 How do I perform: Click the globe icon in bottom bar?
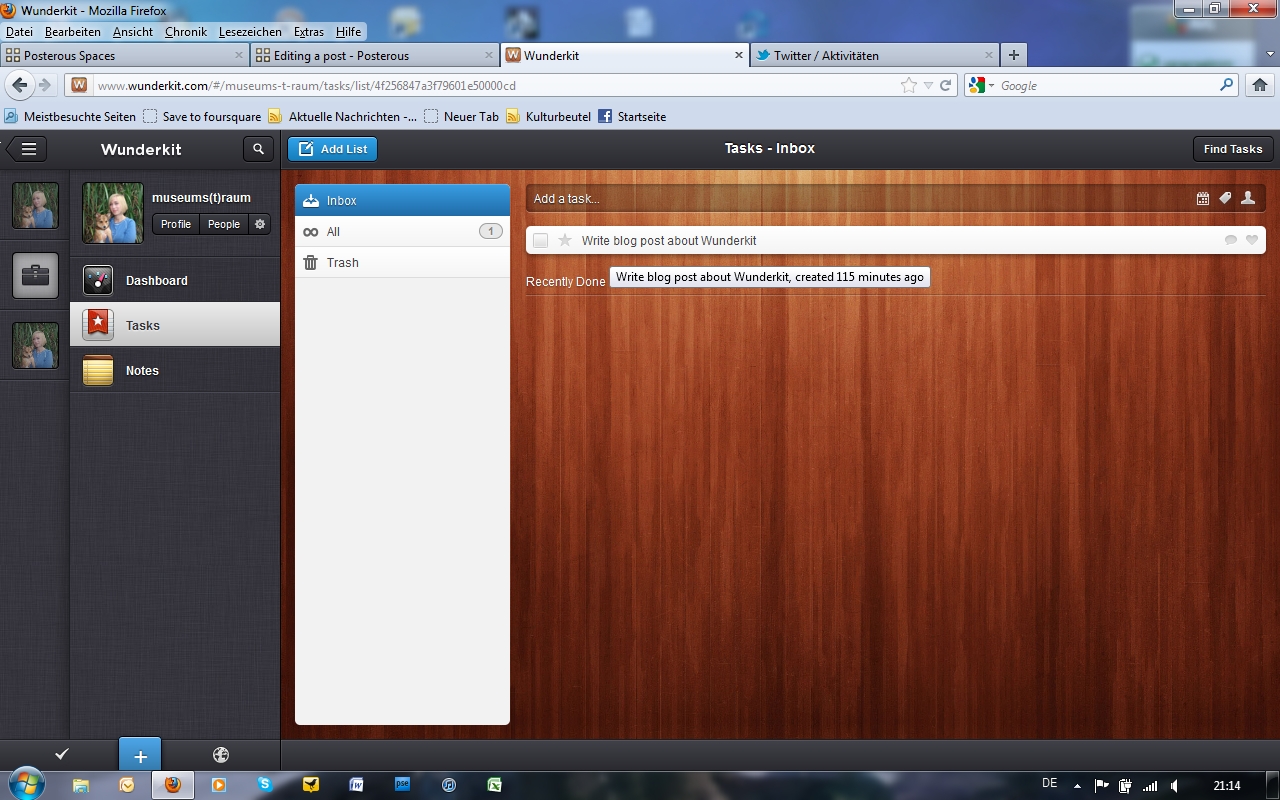pos(221,755)
